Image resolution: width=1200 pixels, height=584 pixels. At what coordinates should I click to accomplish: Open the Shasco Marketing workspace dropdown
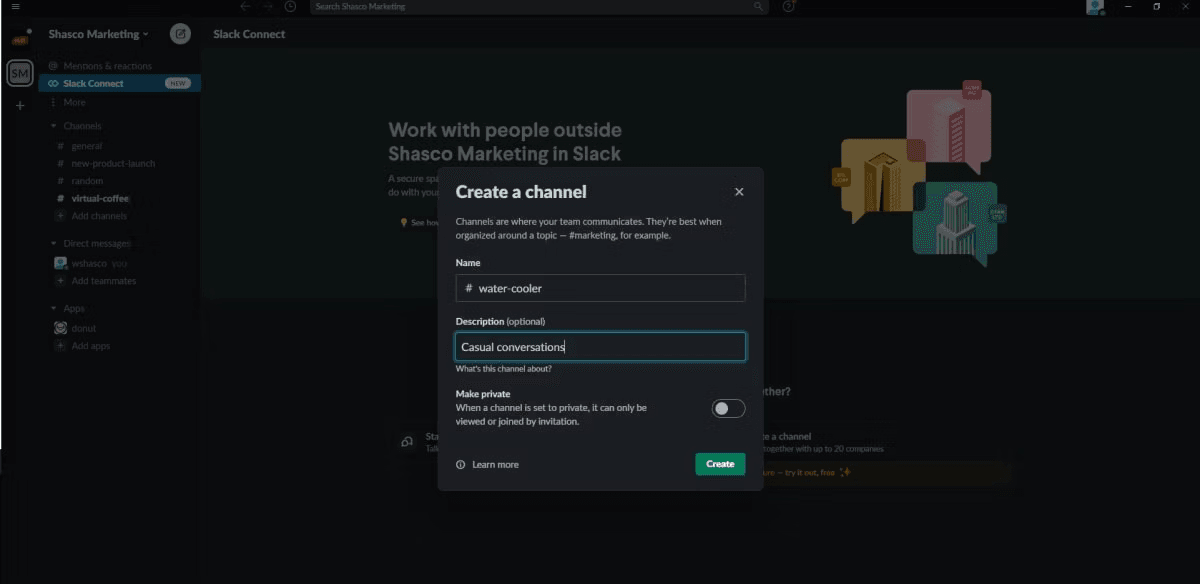[98, 34]
